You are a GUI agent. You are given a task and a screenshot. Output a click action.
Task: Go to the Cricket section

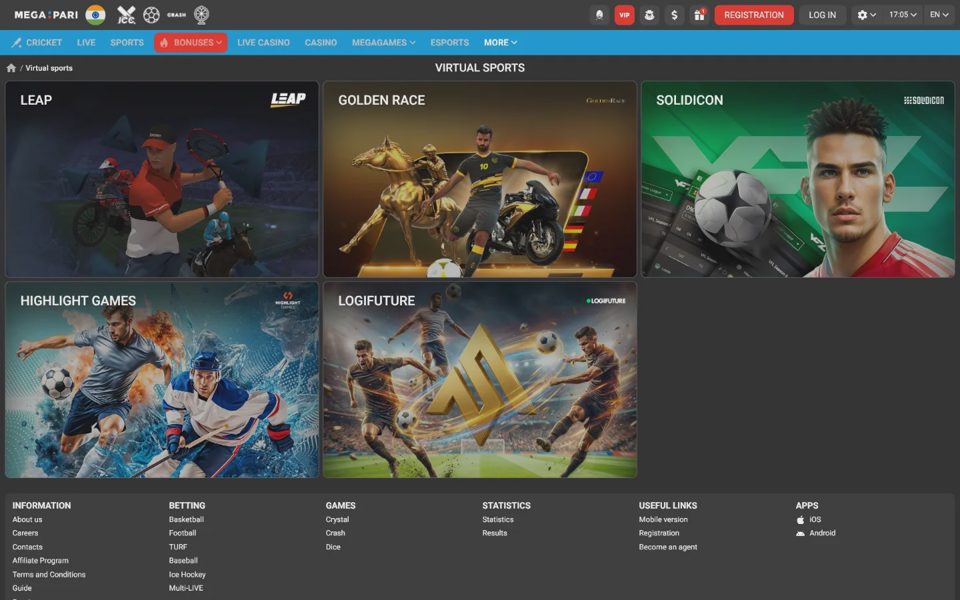coord(37,42)
